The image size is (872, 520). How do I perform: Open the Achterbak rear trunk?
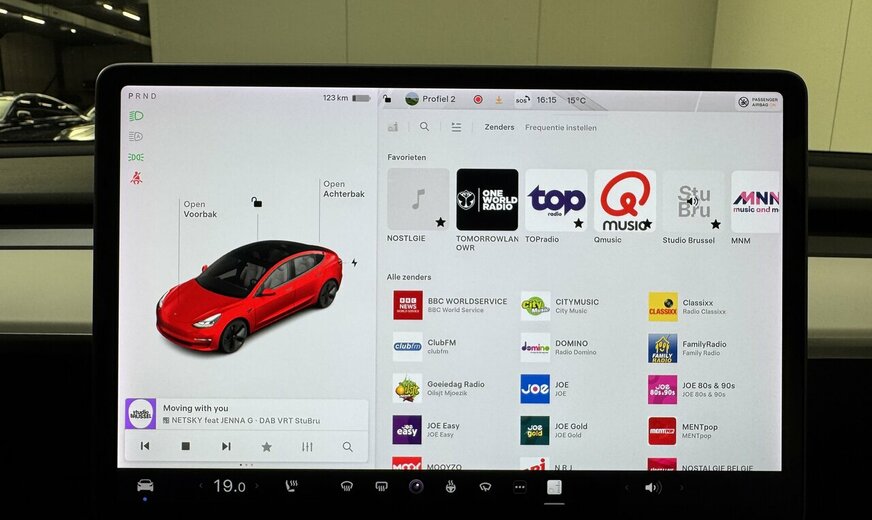[343, 189]
